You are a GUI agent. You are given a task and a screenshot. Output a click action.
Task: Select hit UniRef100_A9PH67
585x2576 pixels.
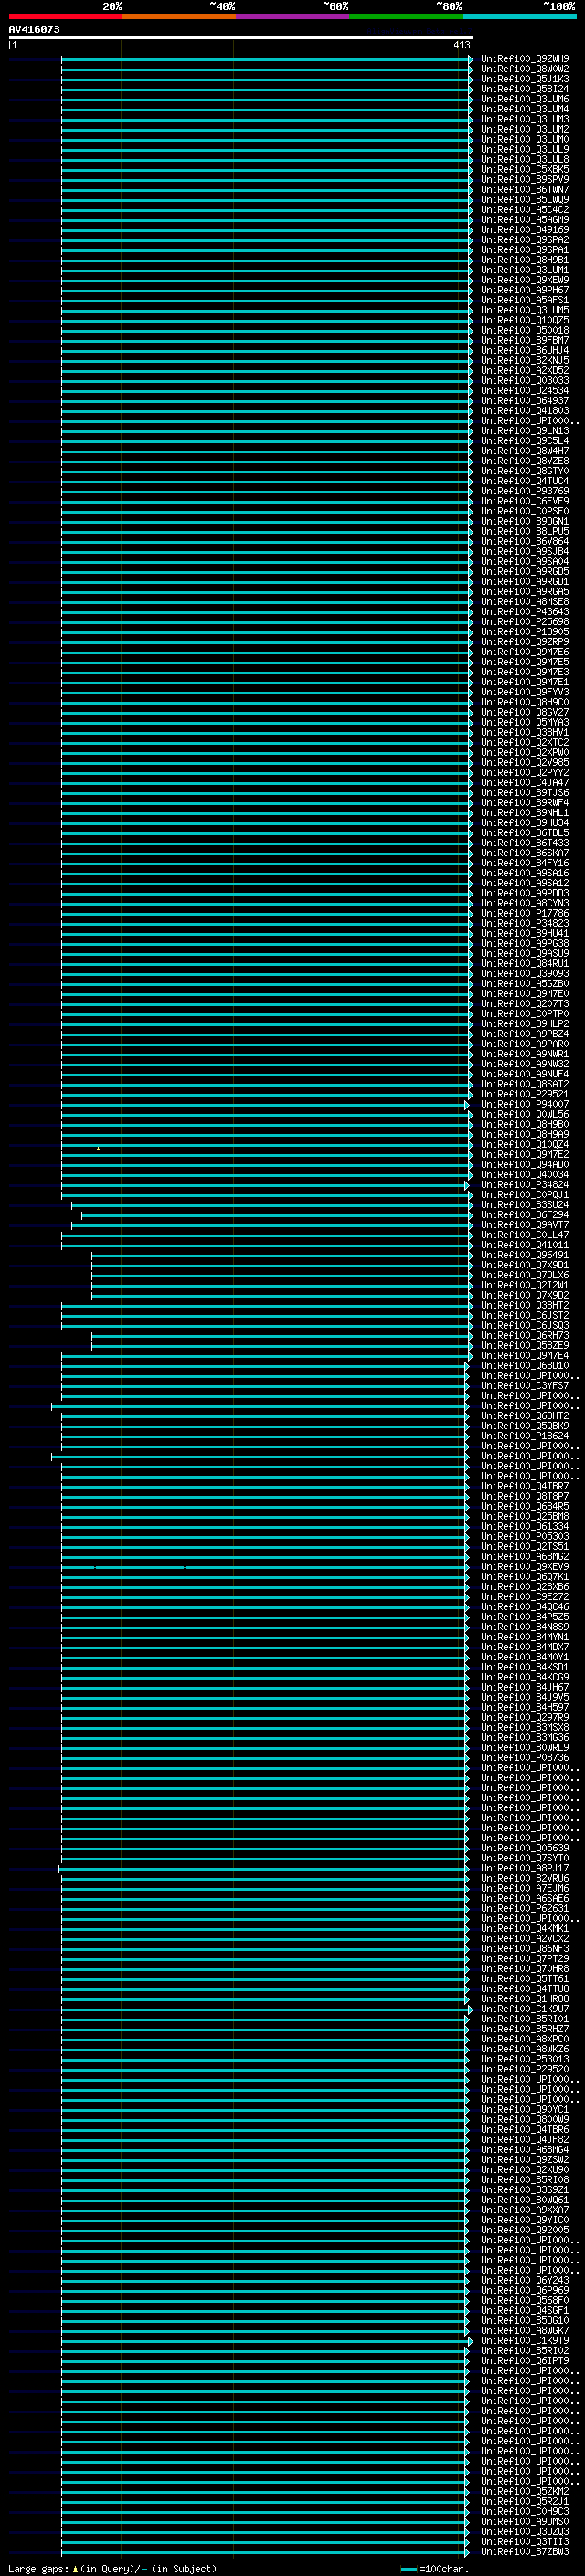click(525, 290)
